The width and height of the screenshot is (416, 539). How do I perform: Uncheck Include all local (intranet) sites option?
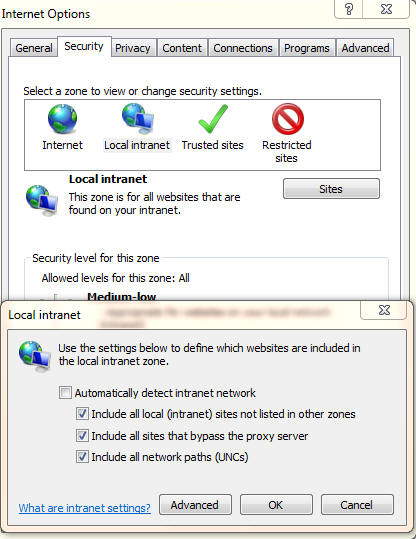[x=82, y=414]
